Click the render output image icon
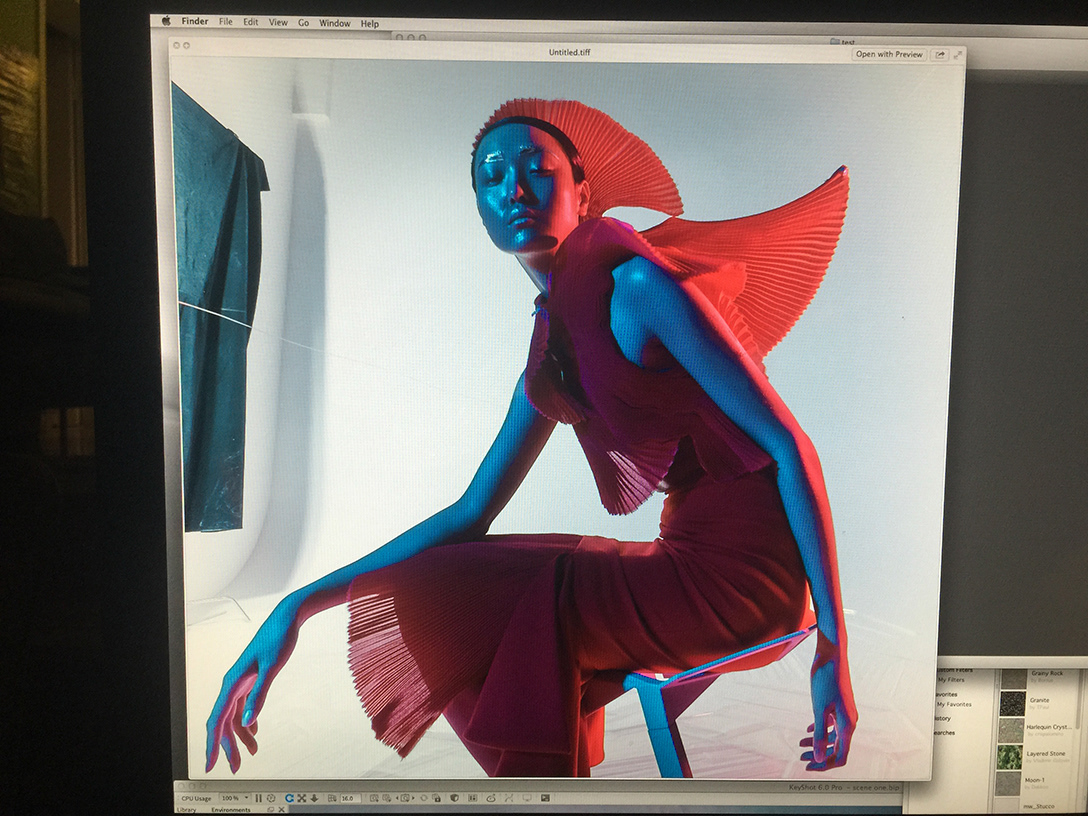The height and width of the screenshot is (816, 1088). click(x=545, y=799)
